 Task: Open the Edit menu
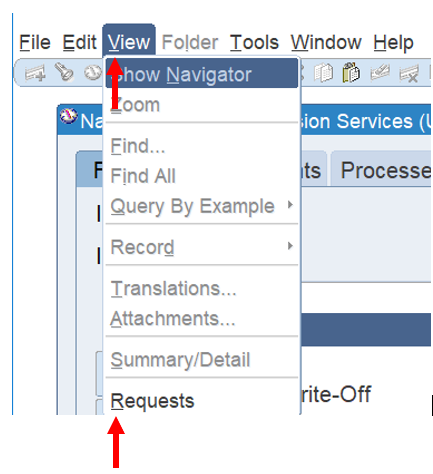click(79, 43)
